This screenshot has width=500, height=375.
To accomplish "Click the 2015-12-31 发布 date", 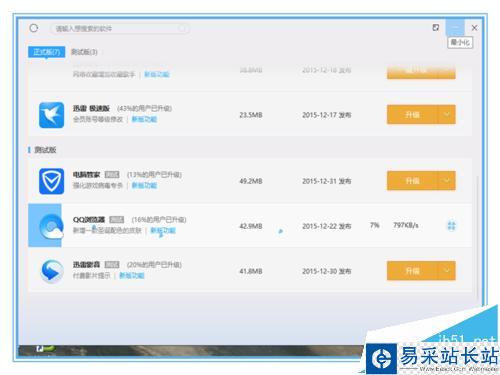I will tap(326, 181).
